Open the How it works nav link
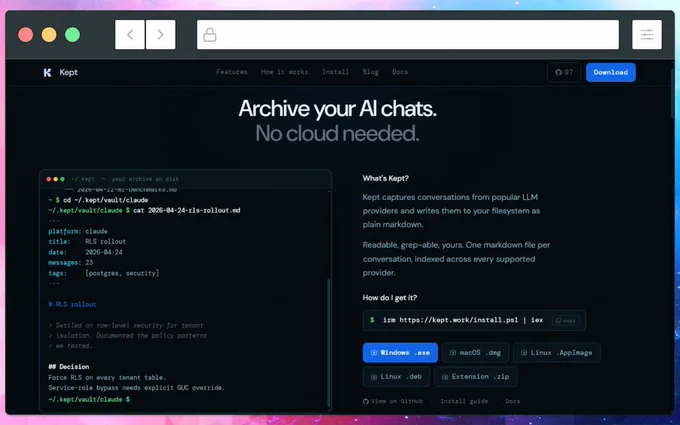 click(x=284, y=72)
